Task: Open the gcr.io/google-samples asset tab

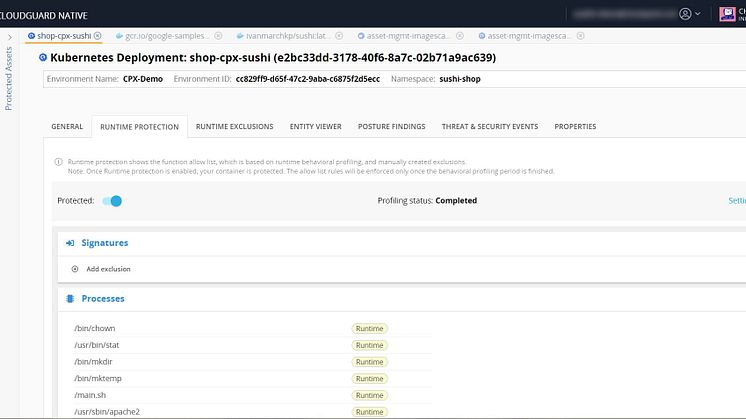Action: pyautogui.click(x=167, y=36)
